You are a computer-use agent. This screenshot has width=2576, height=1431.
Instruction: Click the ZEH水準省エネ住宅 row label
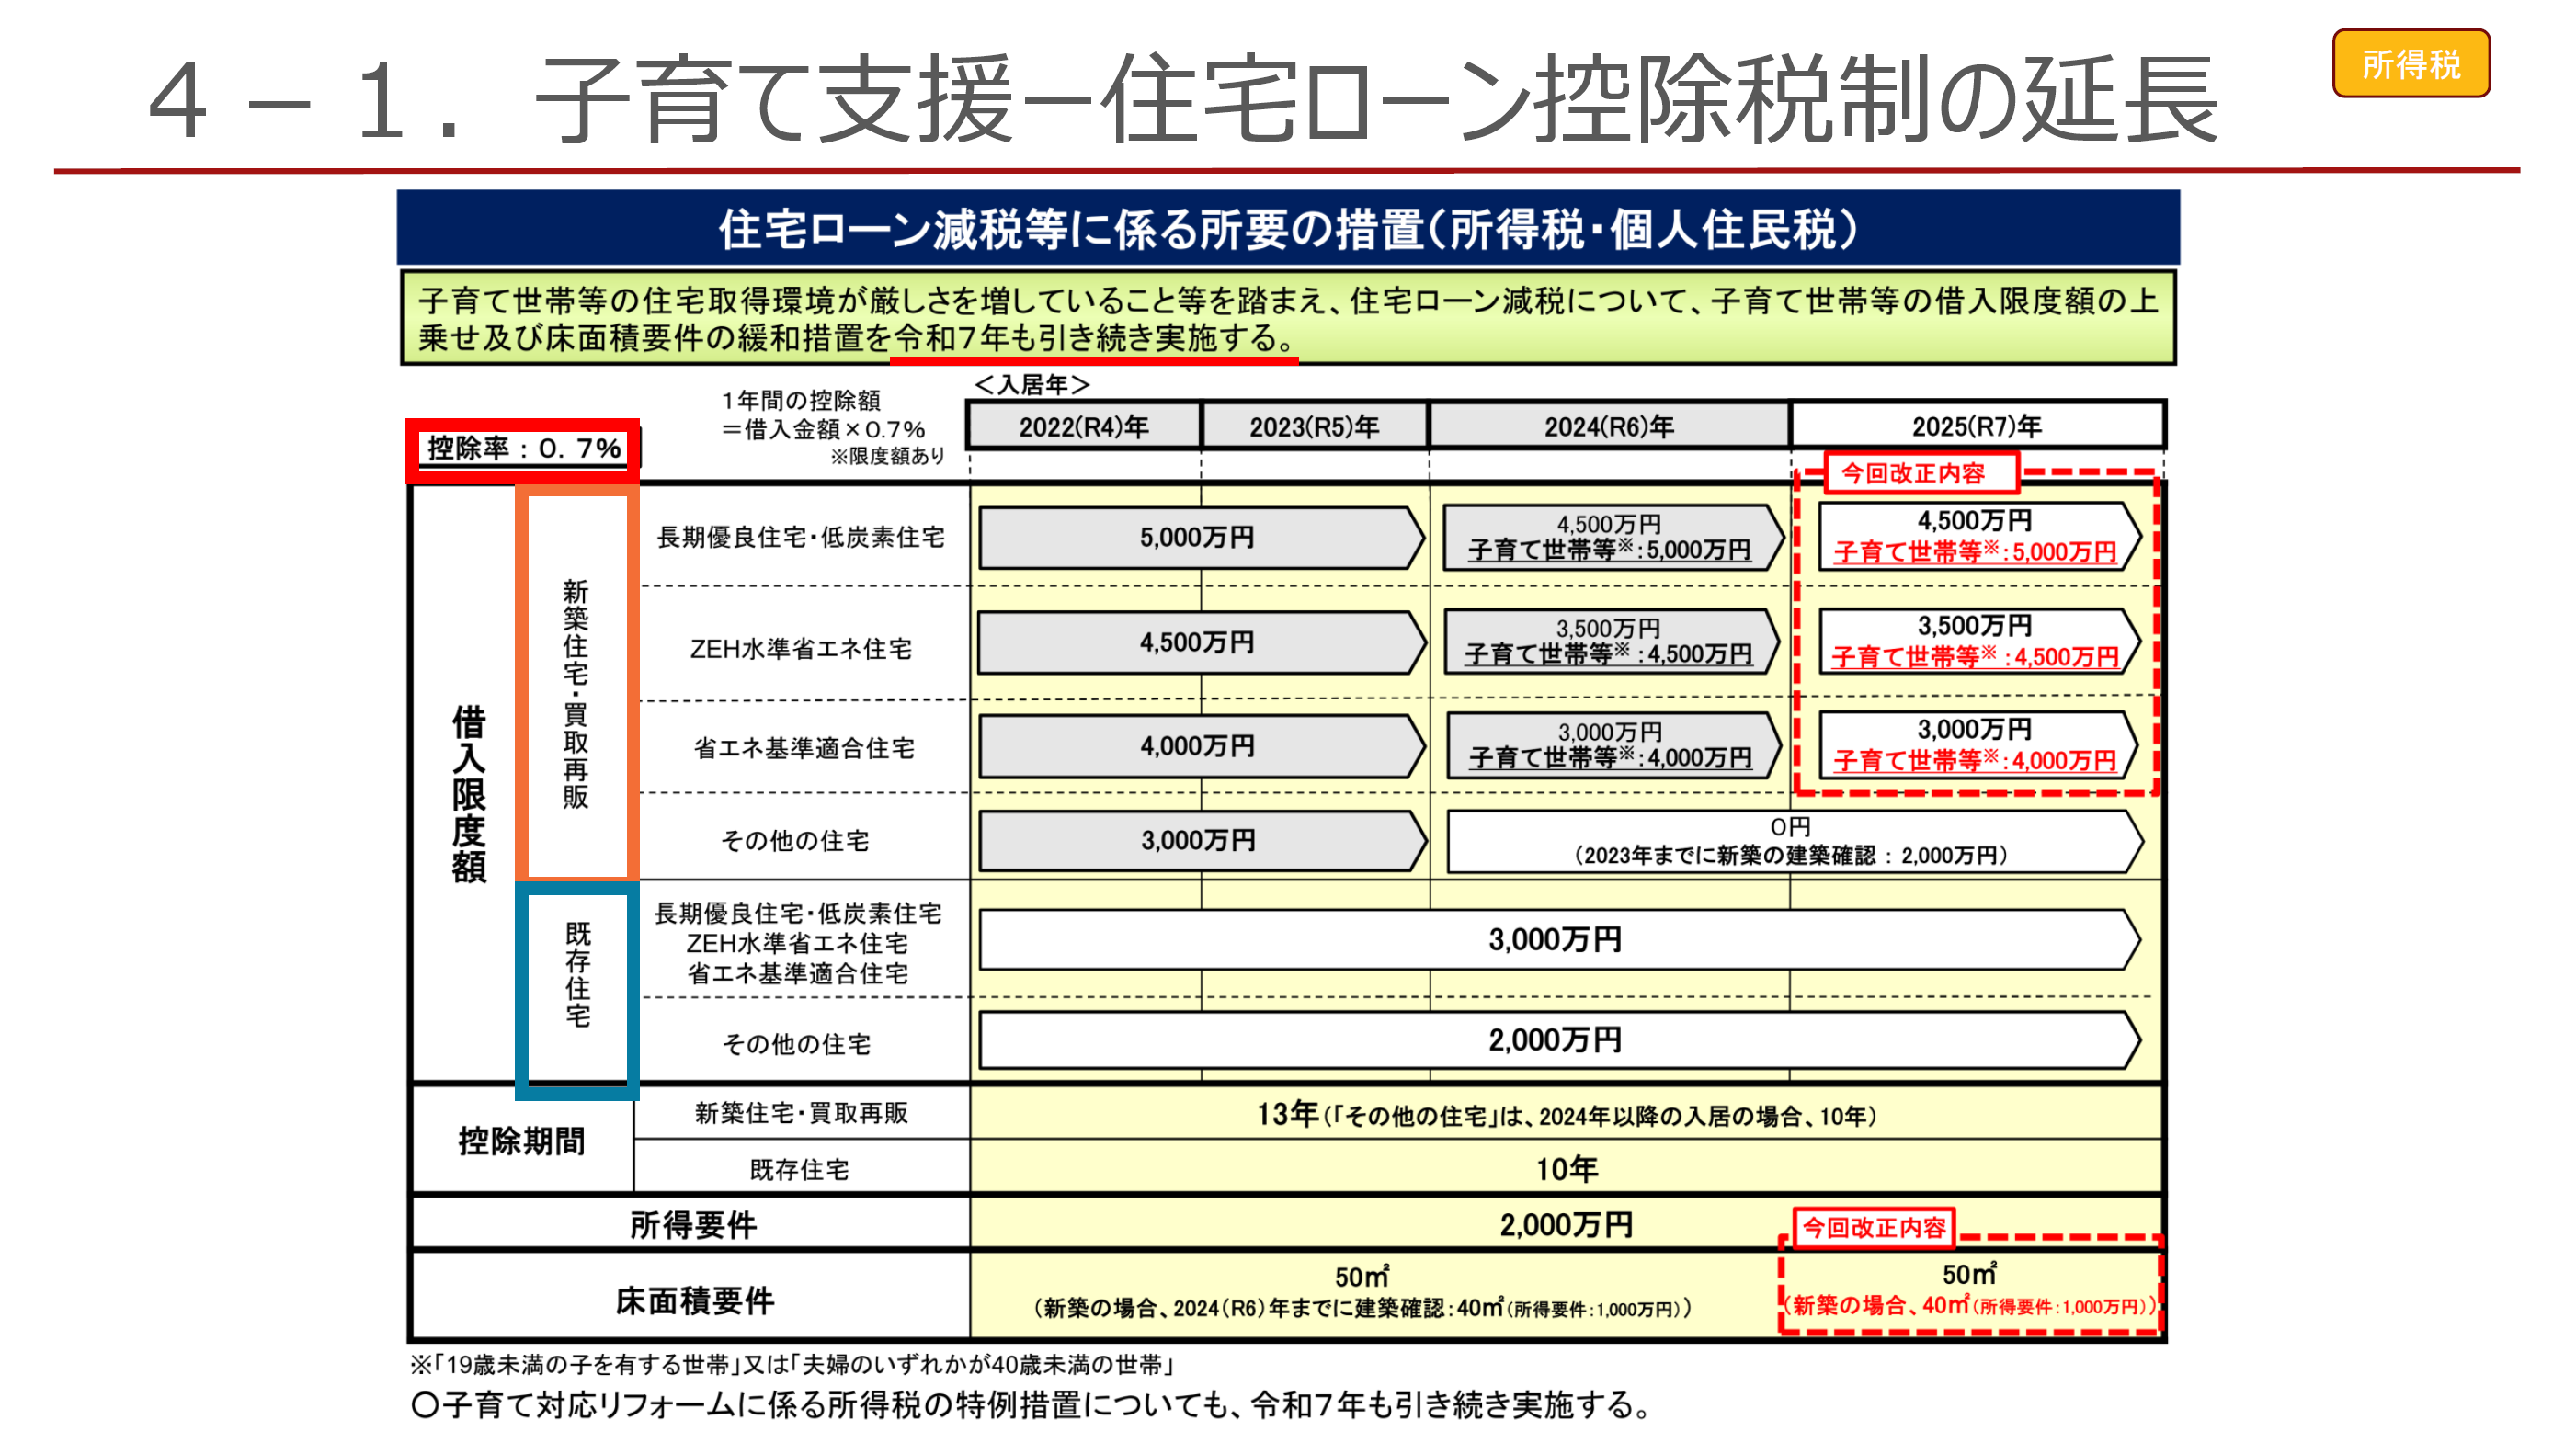coord(801,648)
